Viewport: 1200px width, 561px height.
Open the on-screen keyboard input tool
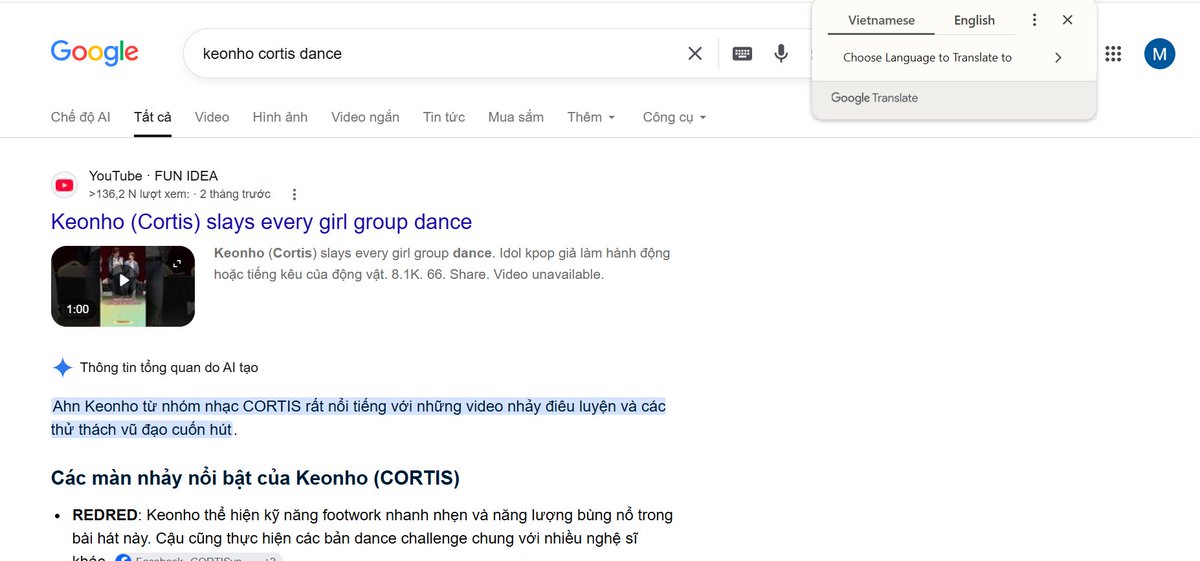[742, 54]
